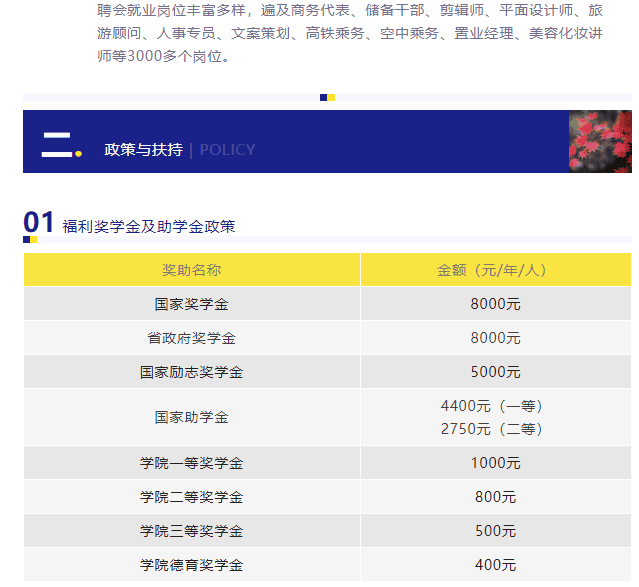Click the "二." section number icon
This screenshot has width=639, height=587.
pyautogui.click(x=60, y=144)
